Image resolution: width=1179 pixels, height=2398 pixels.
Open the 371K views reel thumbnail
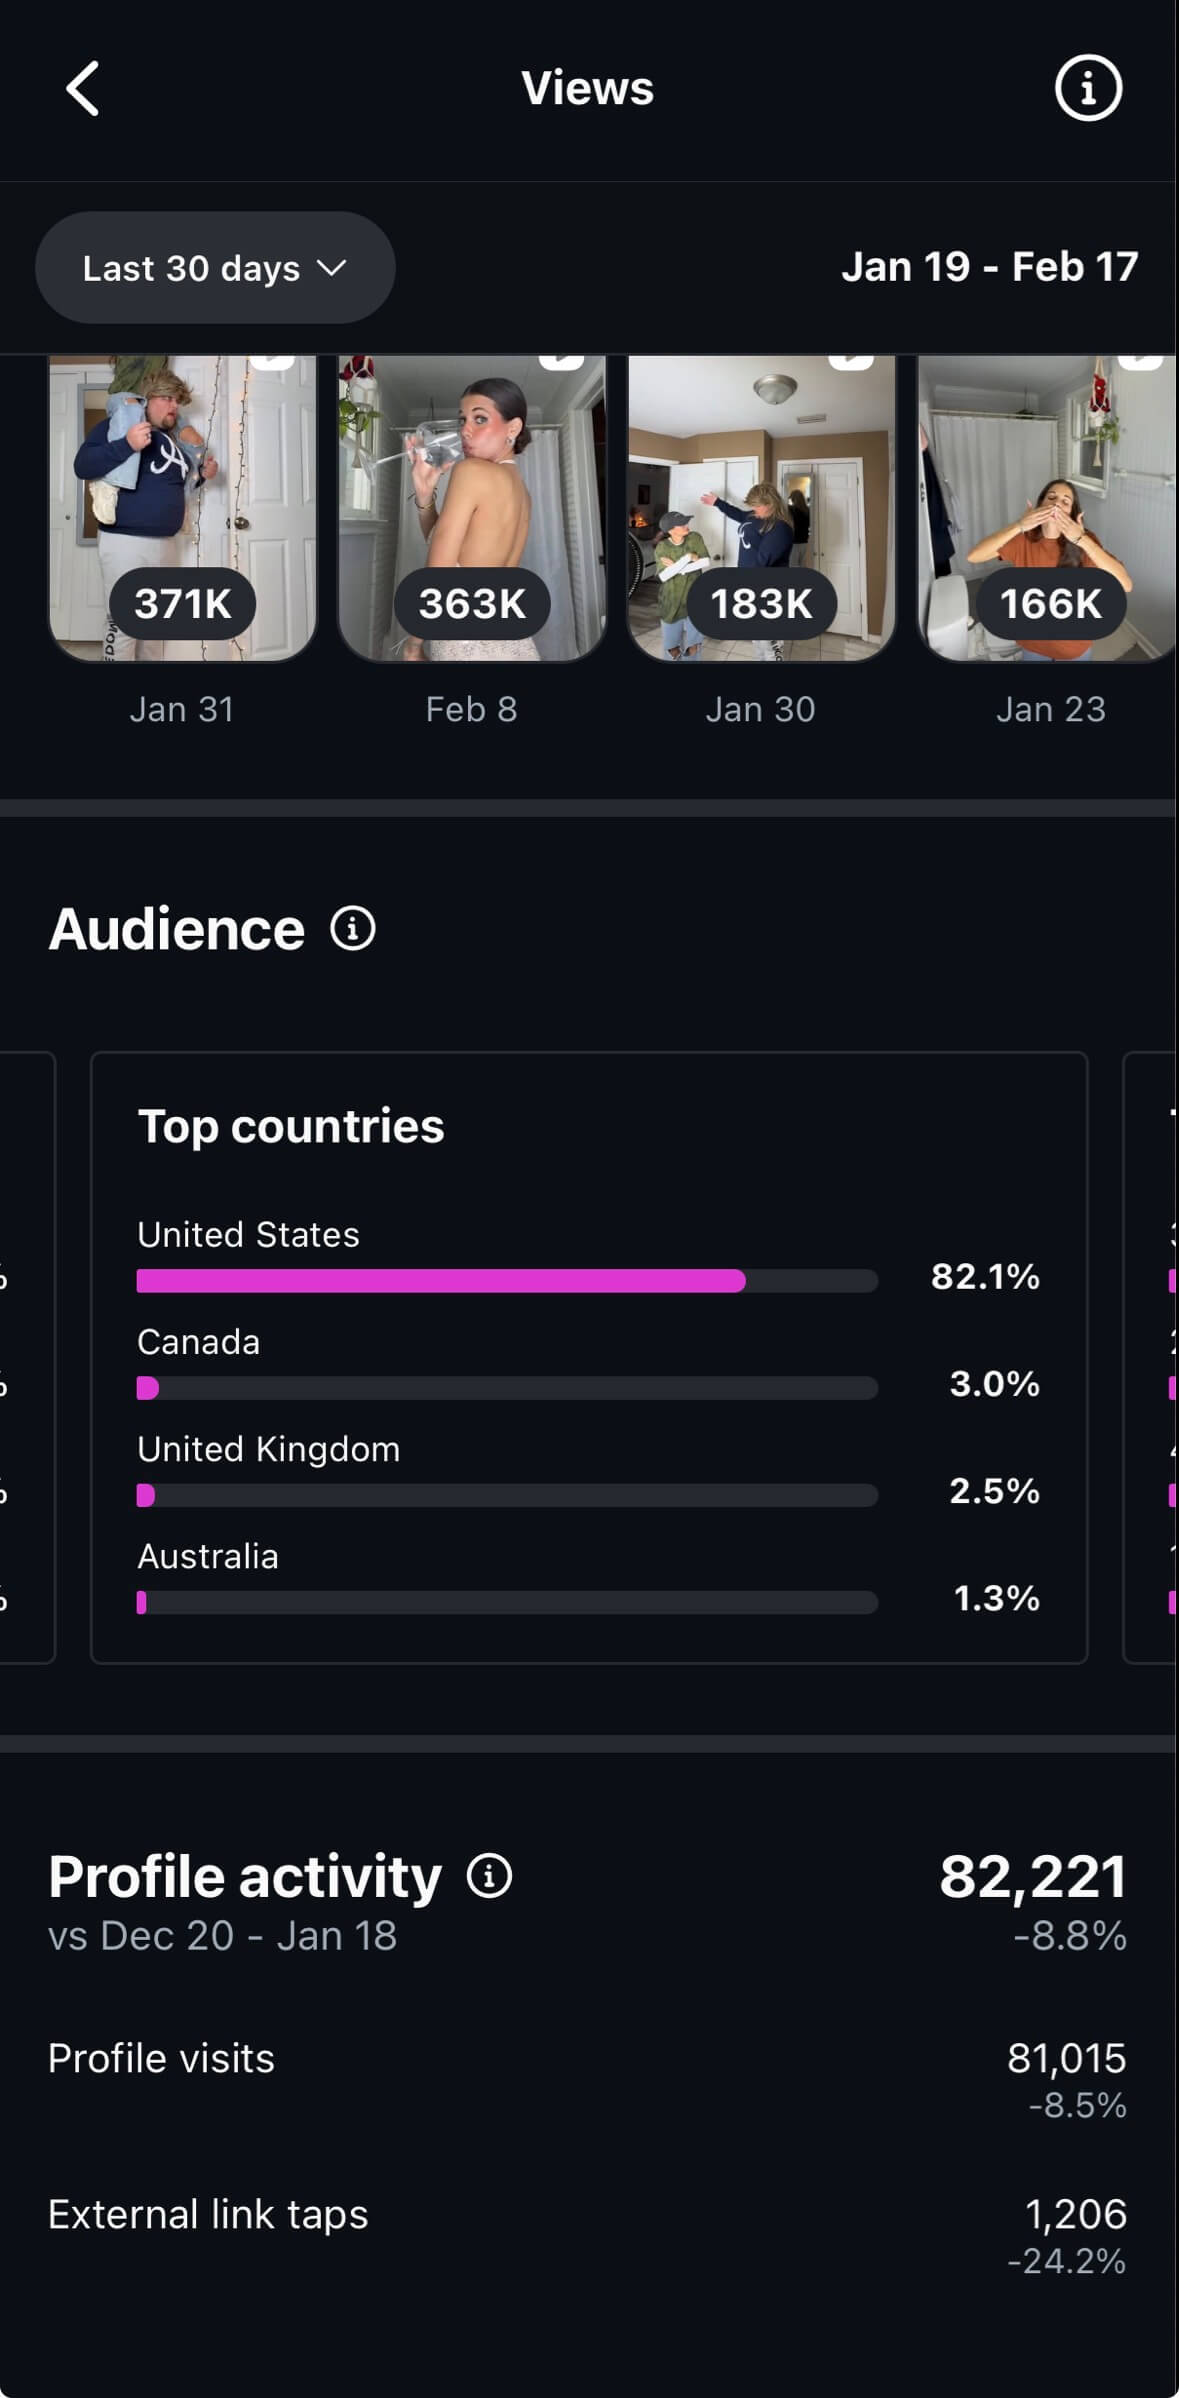[183, 508]
